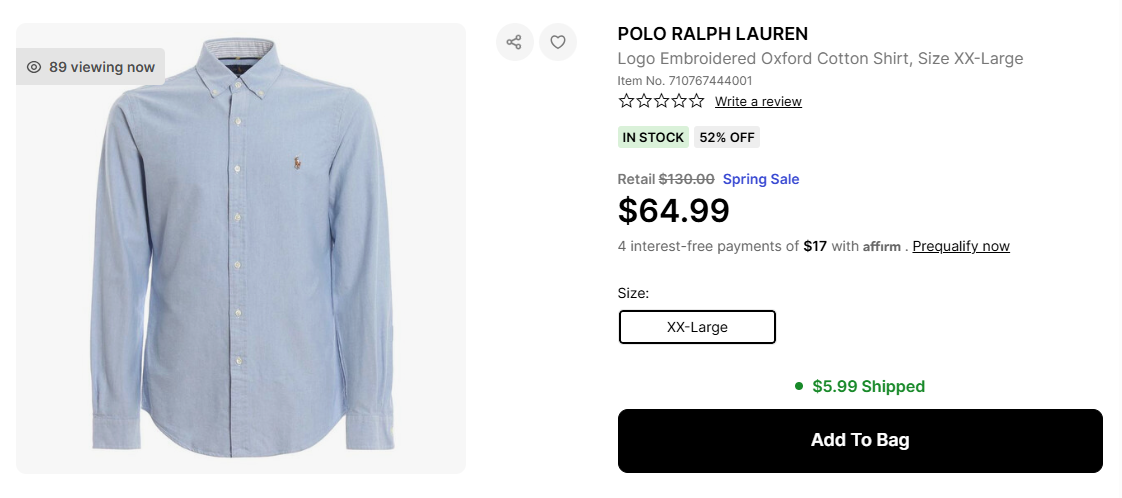
Task: Add shirt to wishlist with heart icon
Action: 558,42
